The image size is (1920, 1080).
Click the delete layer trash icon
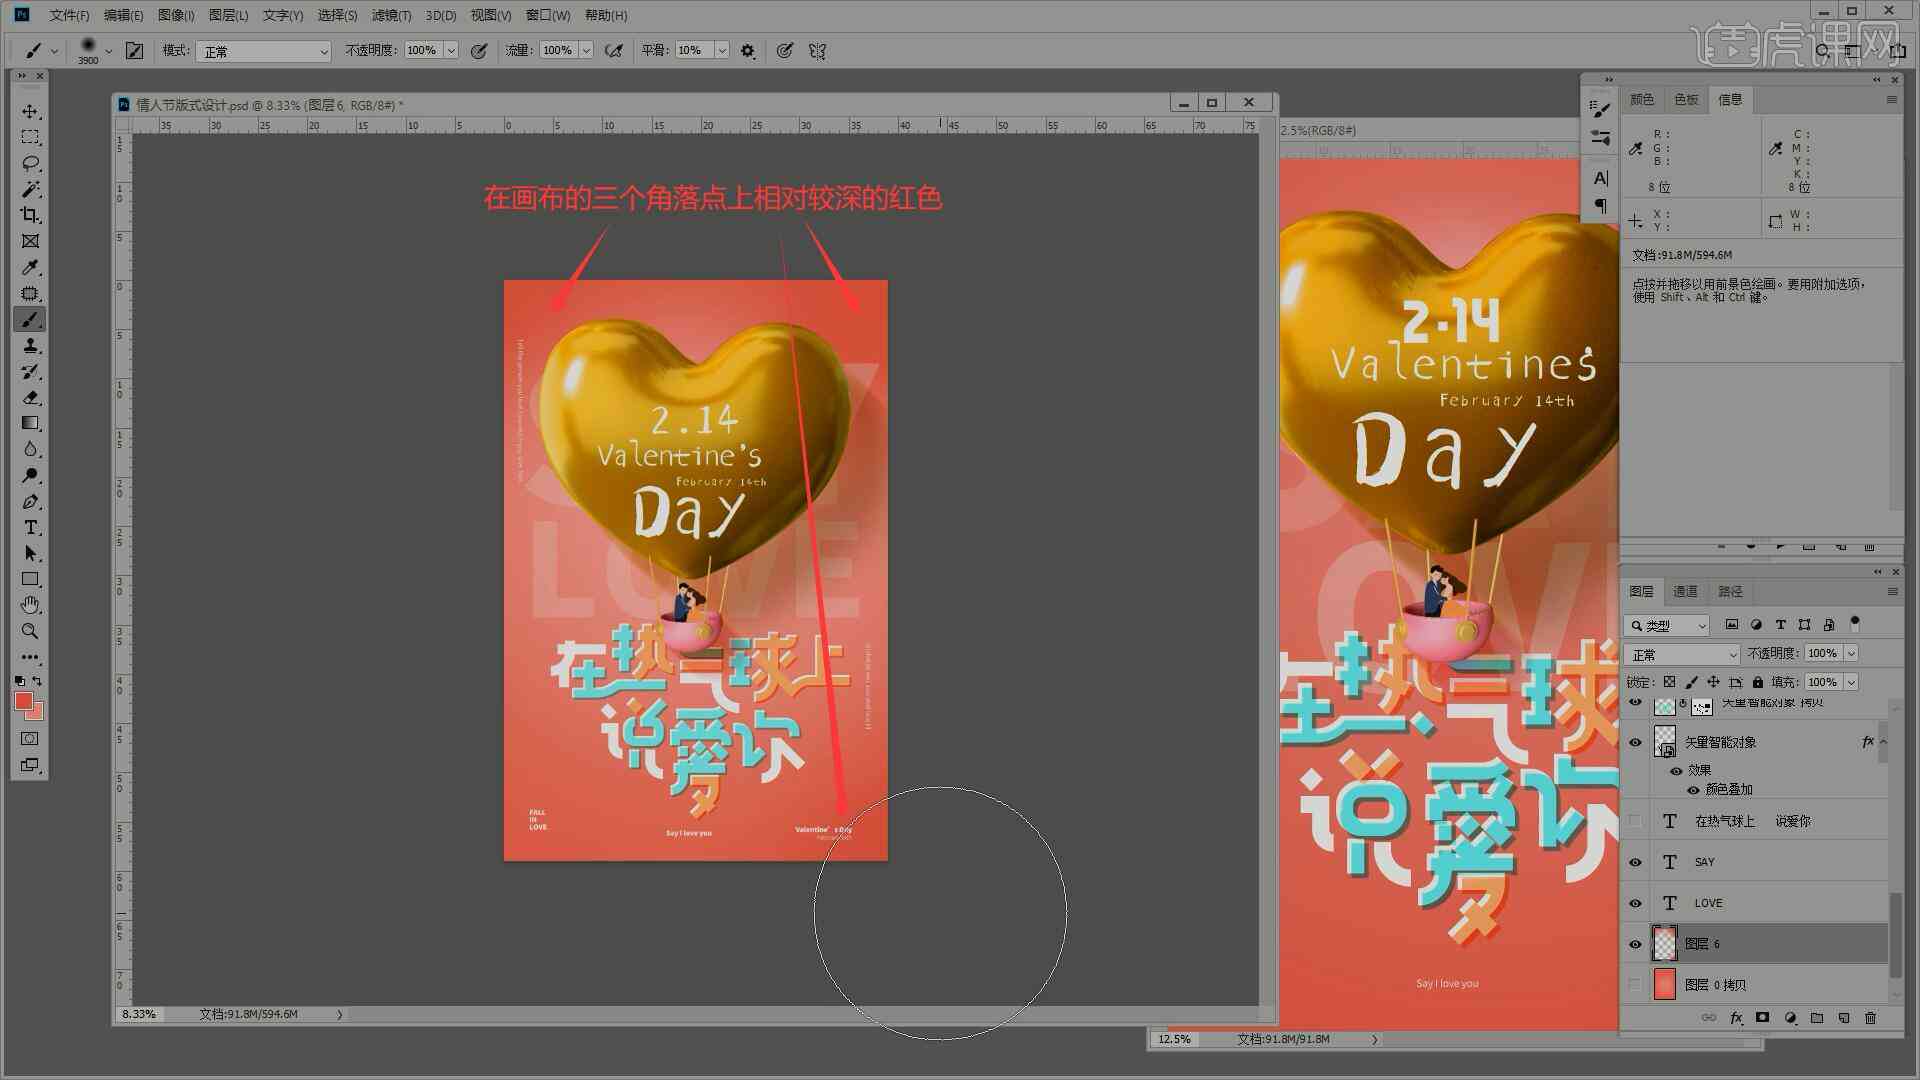pos(1870,1018)
